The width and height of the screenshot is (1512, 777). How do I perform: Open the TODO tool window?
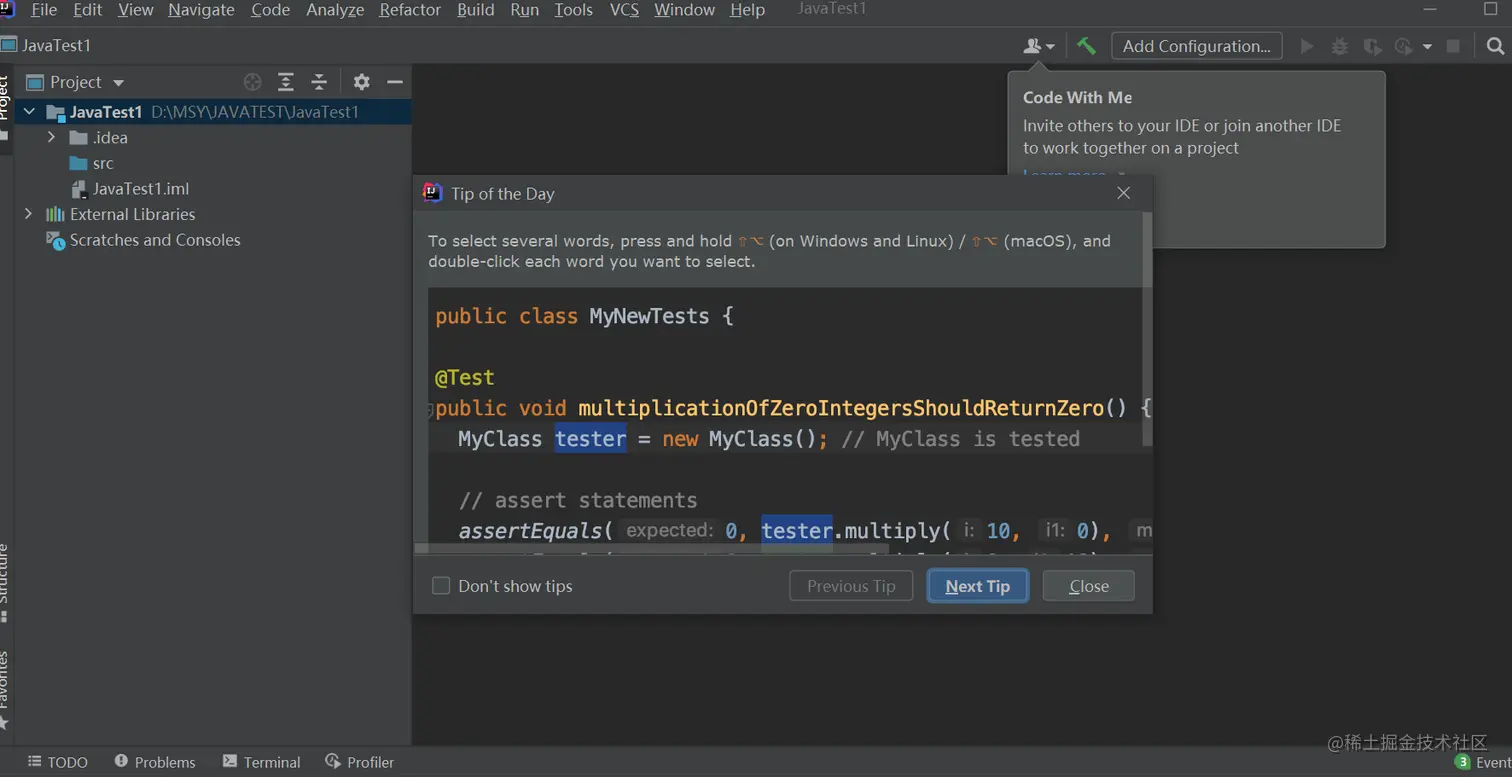tap(58, 762)
